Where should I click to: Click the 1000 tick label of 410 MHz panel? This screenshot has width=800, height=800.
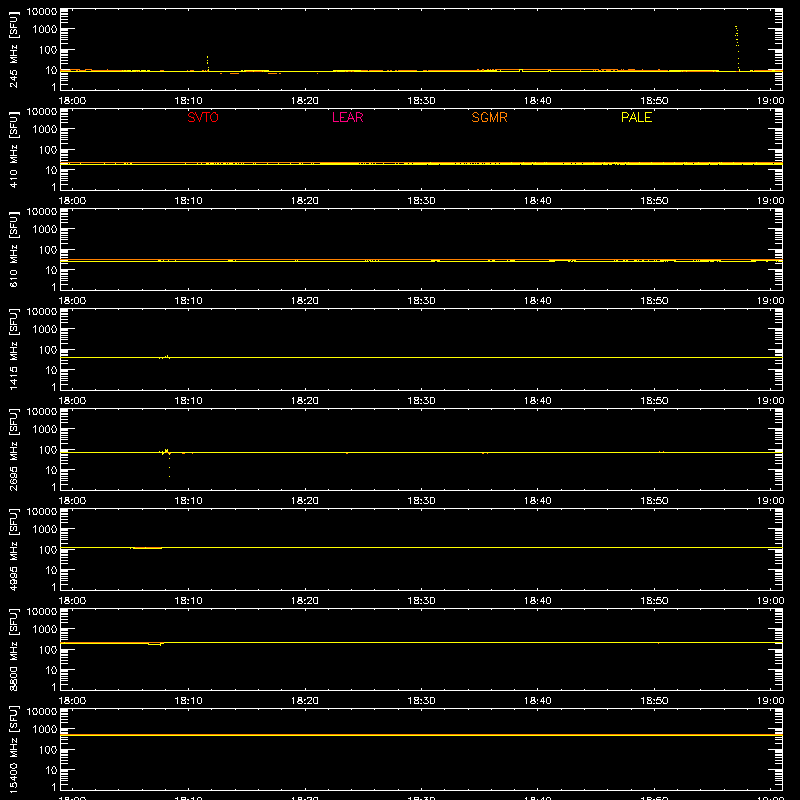(x=45, y=130)
